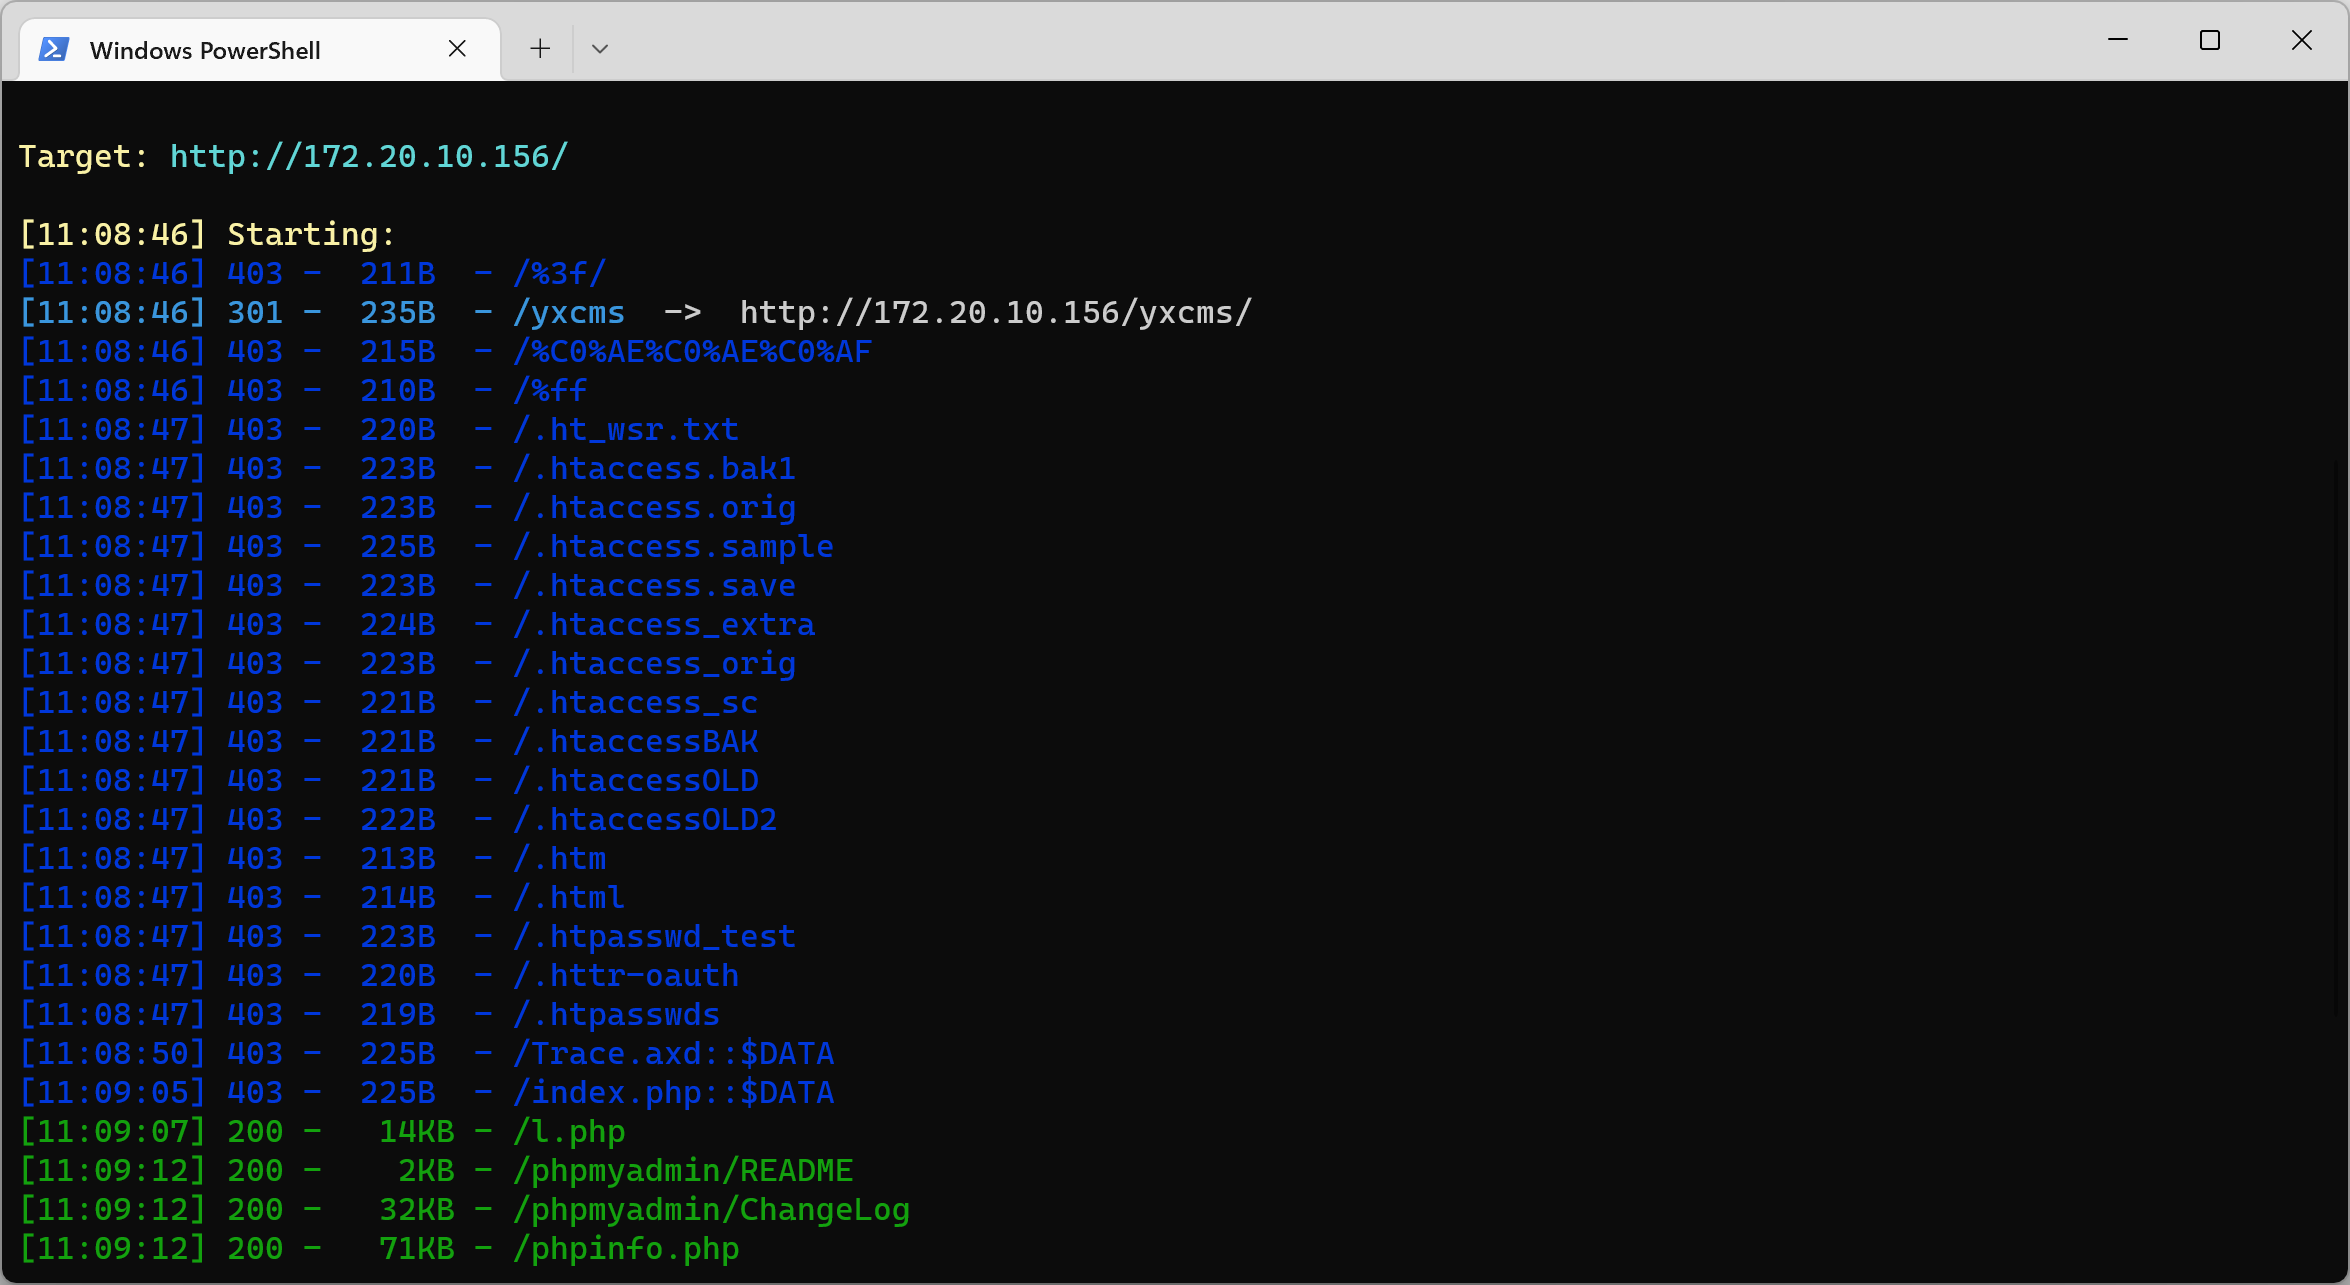Image resolution: width=2350 pixels, height=1285 pixels.
Task: Open a new terminal tab with the plus icon
Action: (539, 48)
